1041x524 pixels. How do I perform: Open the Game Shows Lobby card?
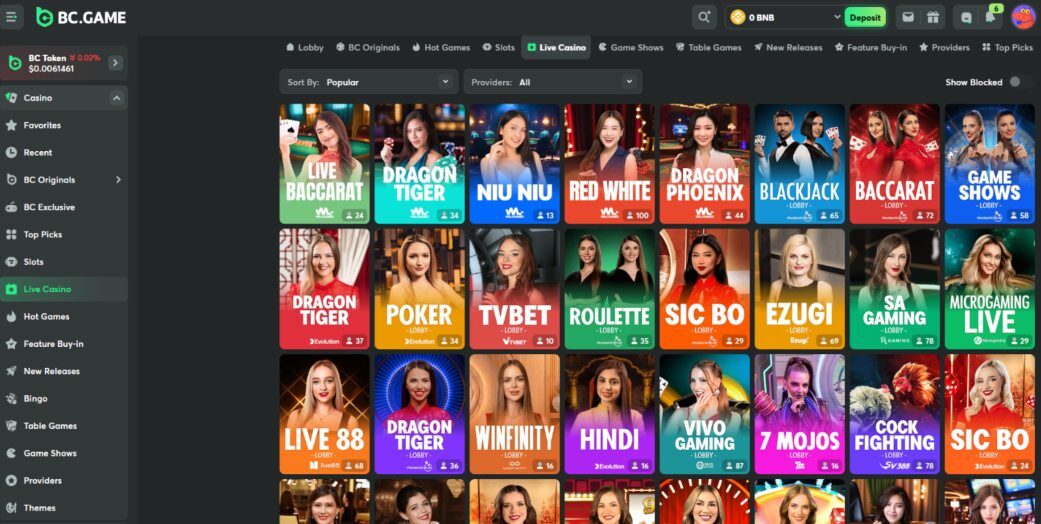point(989,163)
